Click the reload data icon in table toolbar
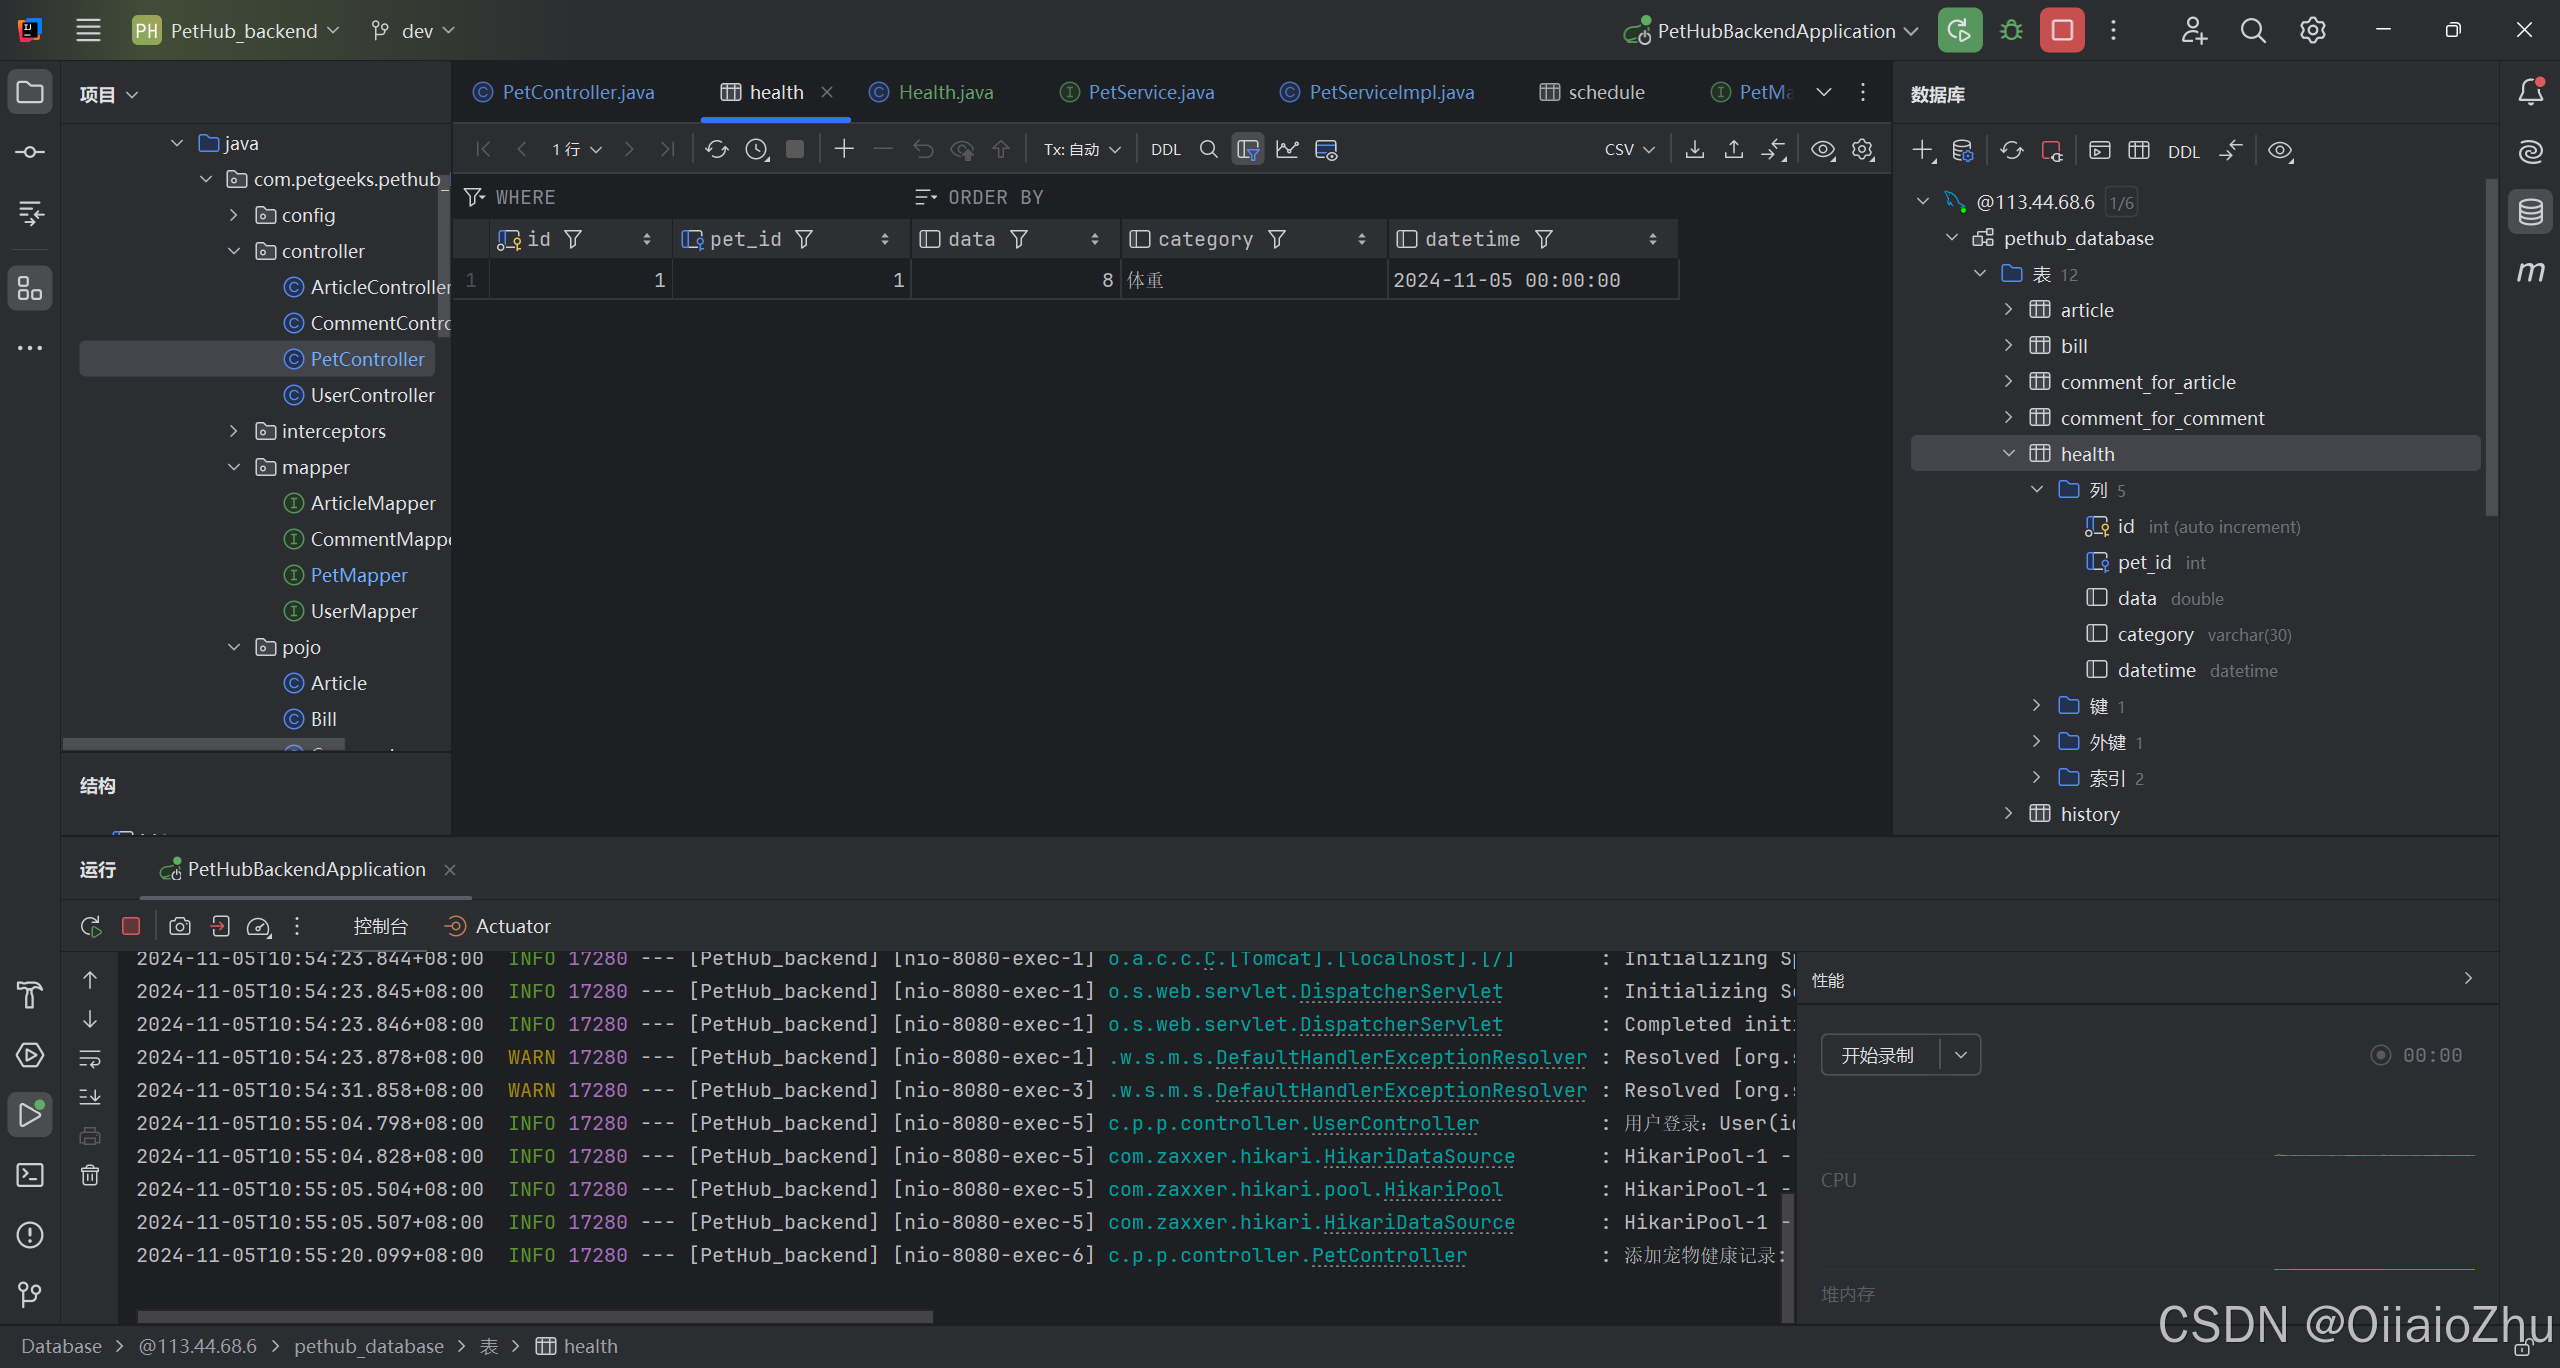The height and width of the screenshot is (1368, 2560). point(716,150)
